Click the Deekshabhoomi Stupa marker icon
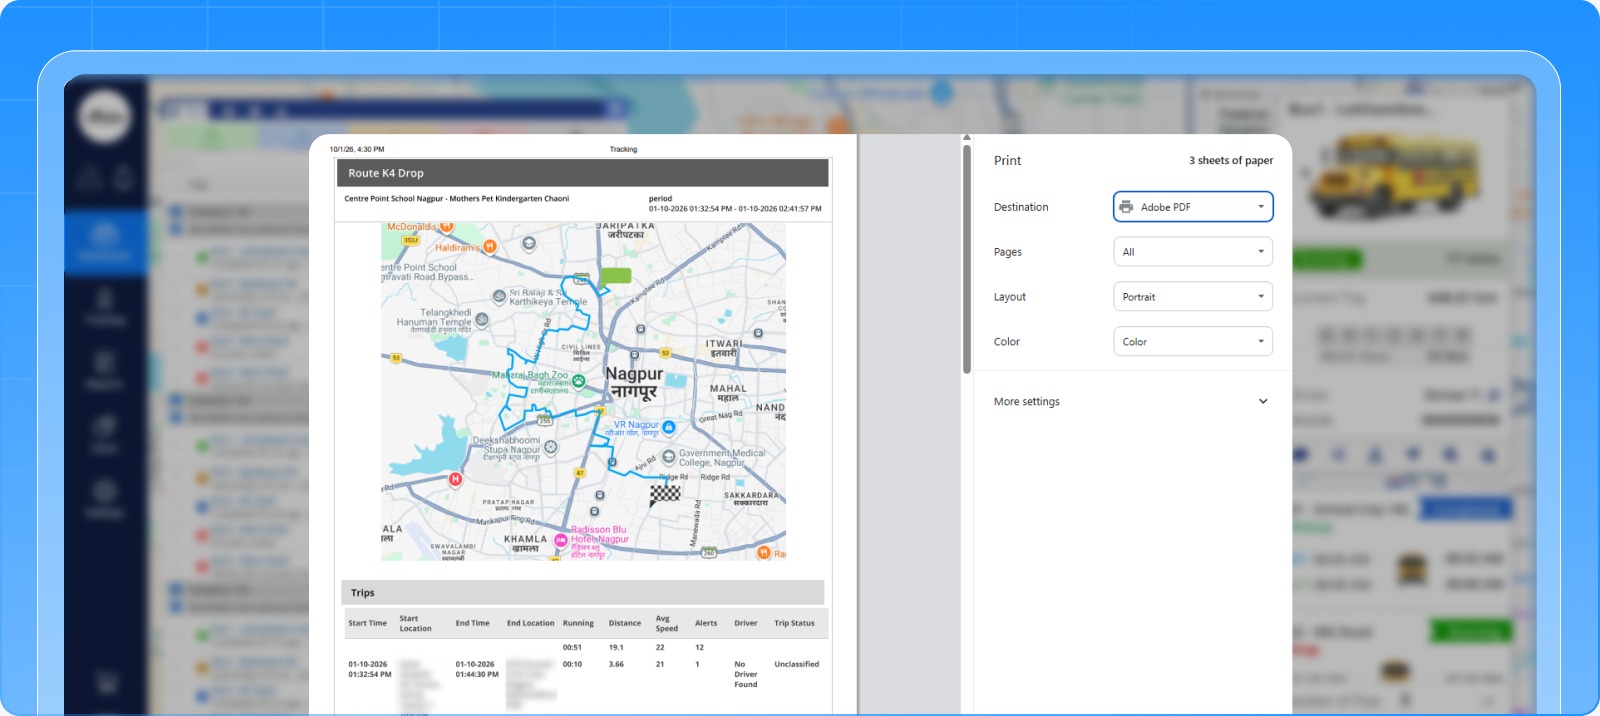Viewport: 1600px width, 716px height. pos(550,447)
